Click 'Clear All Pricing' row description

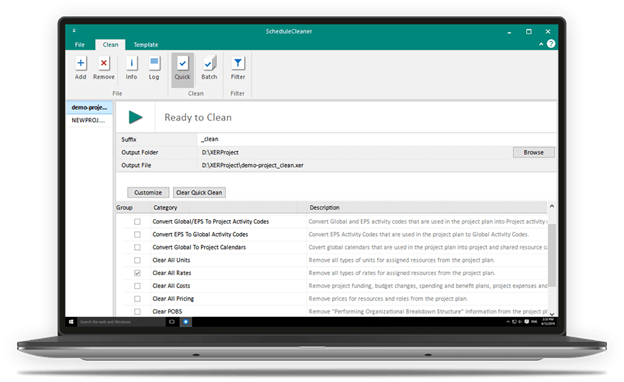388,299
